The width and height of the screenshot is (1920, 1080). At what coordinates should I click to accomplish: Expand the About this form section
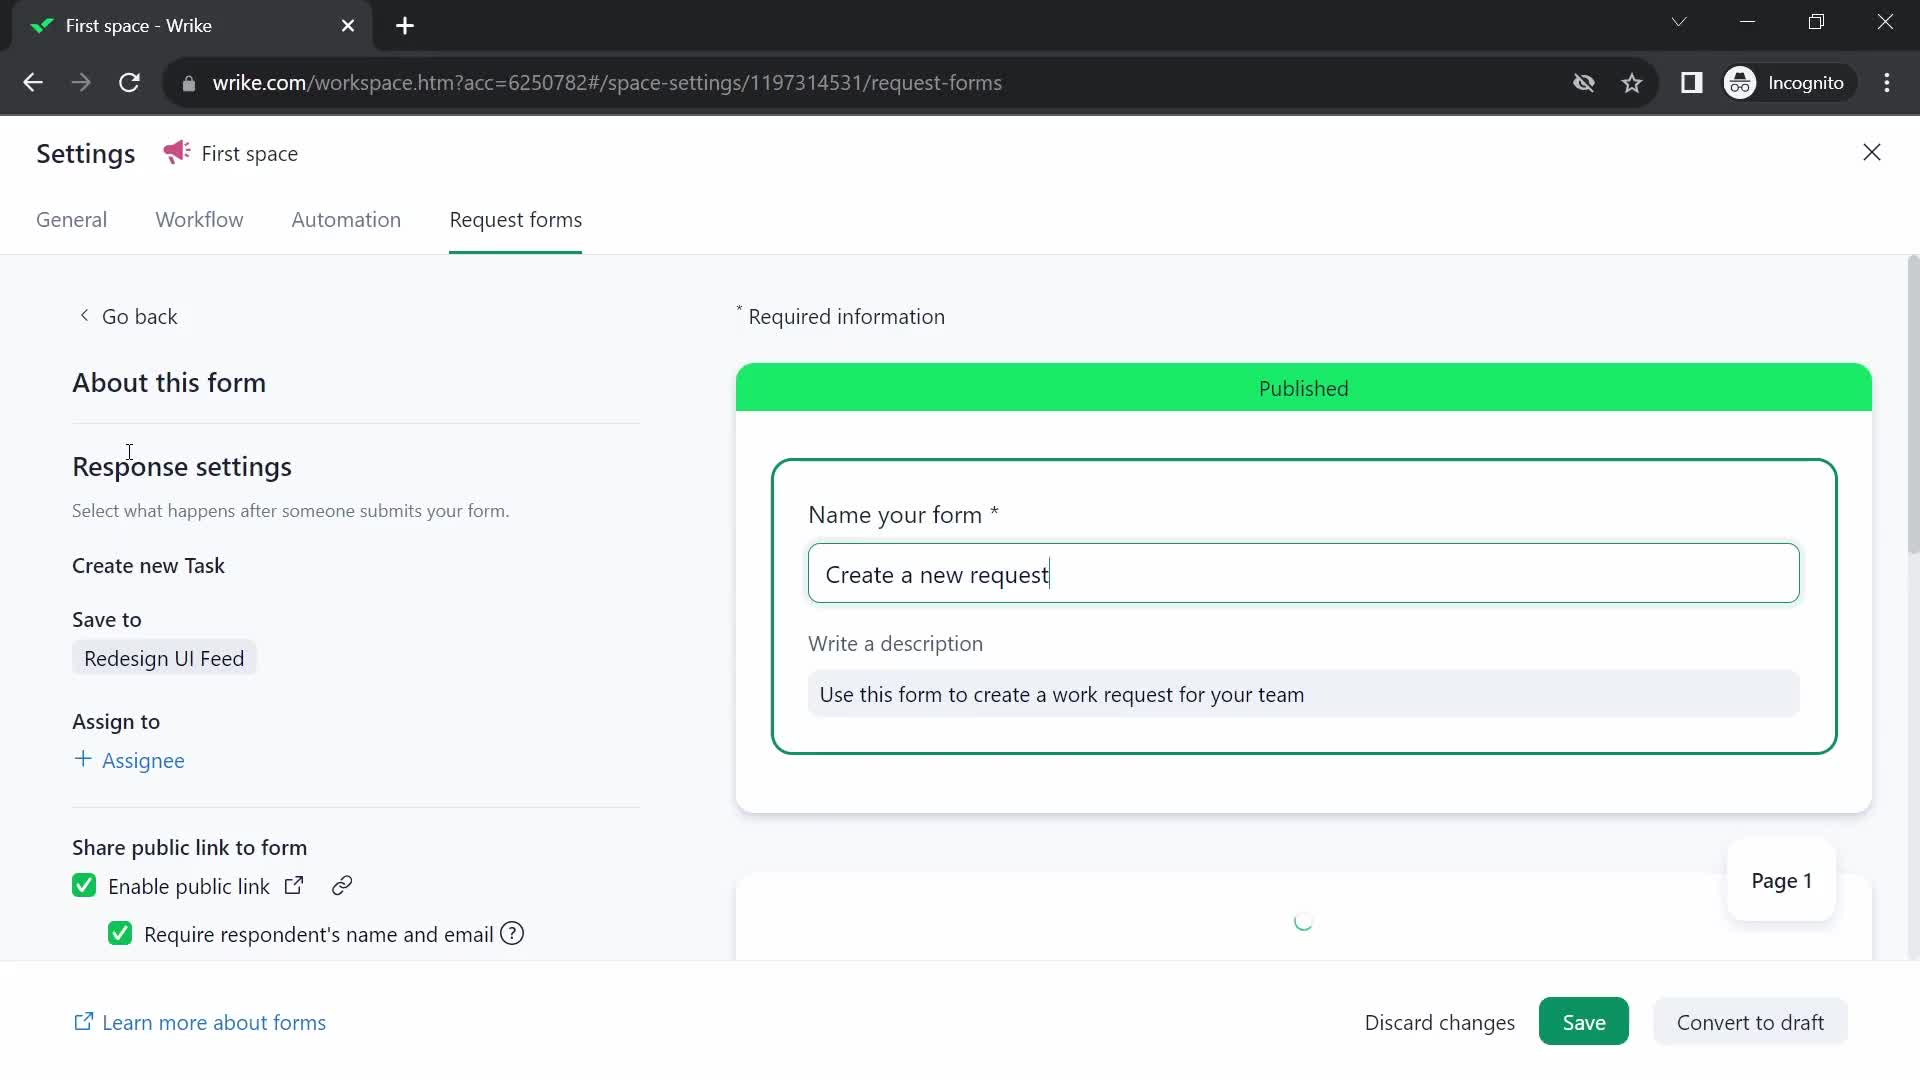coord(171,381)
